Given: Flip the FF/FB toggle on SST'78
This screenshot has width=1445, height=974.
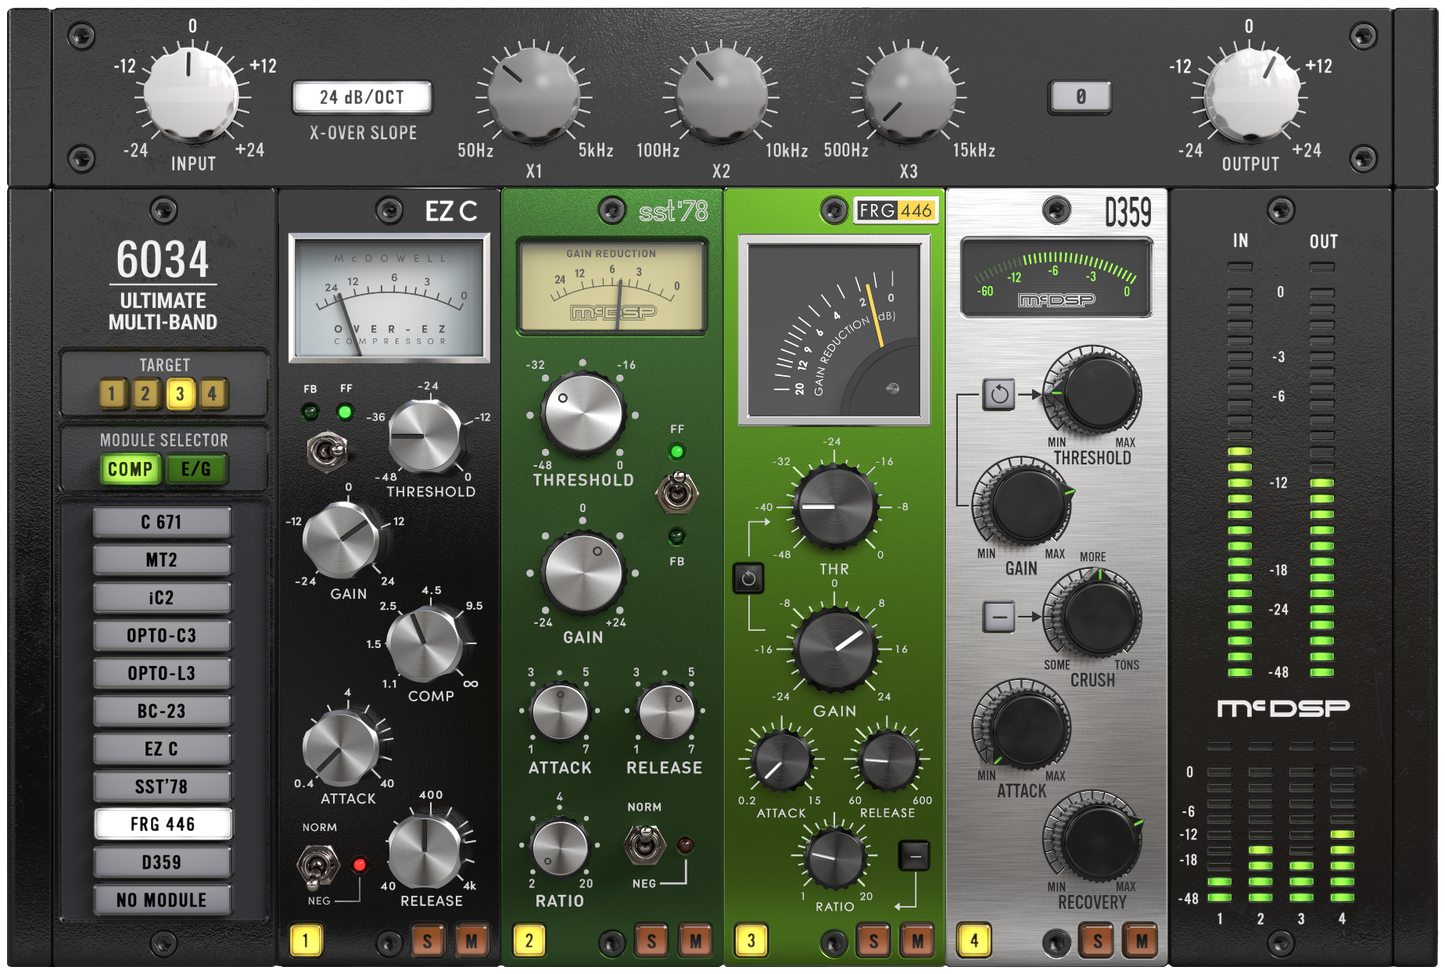Looking at the screenshot, I should 678,490.
